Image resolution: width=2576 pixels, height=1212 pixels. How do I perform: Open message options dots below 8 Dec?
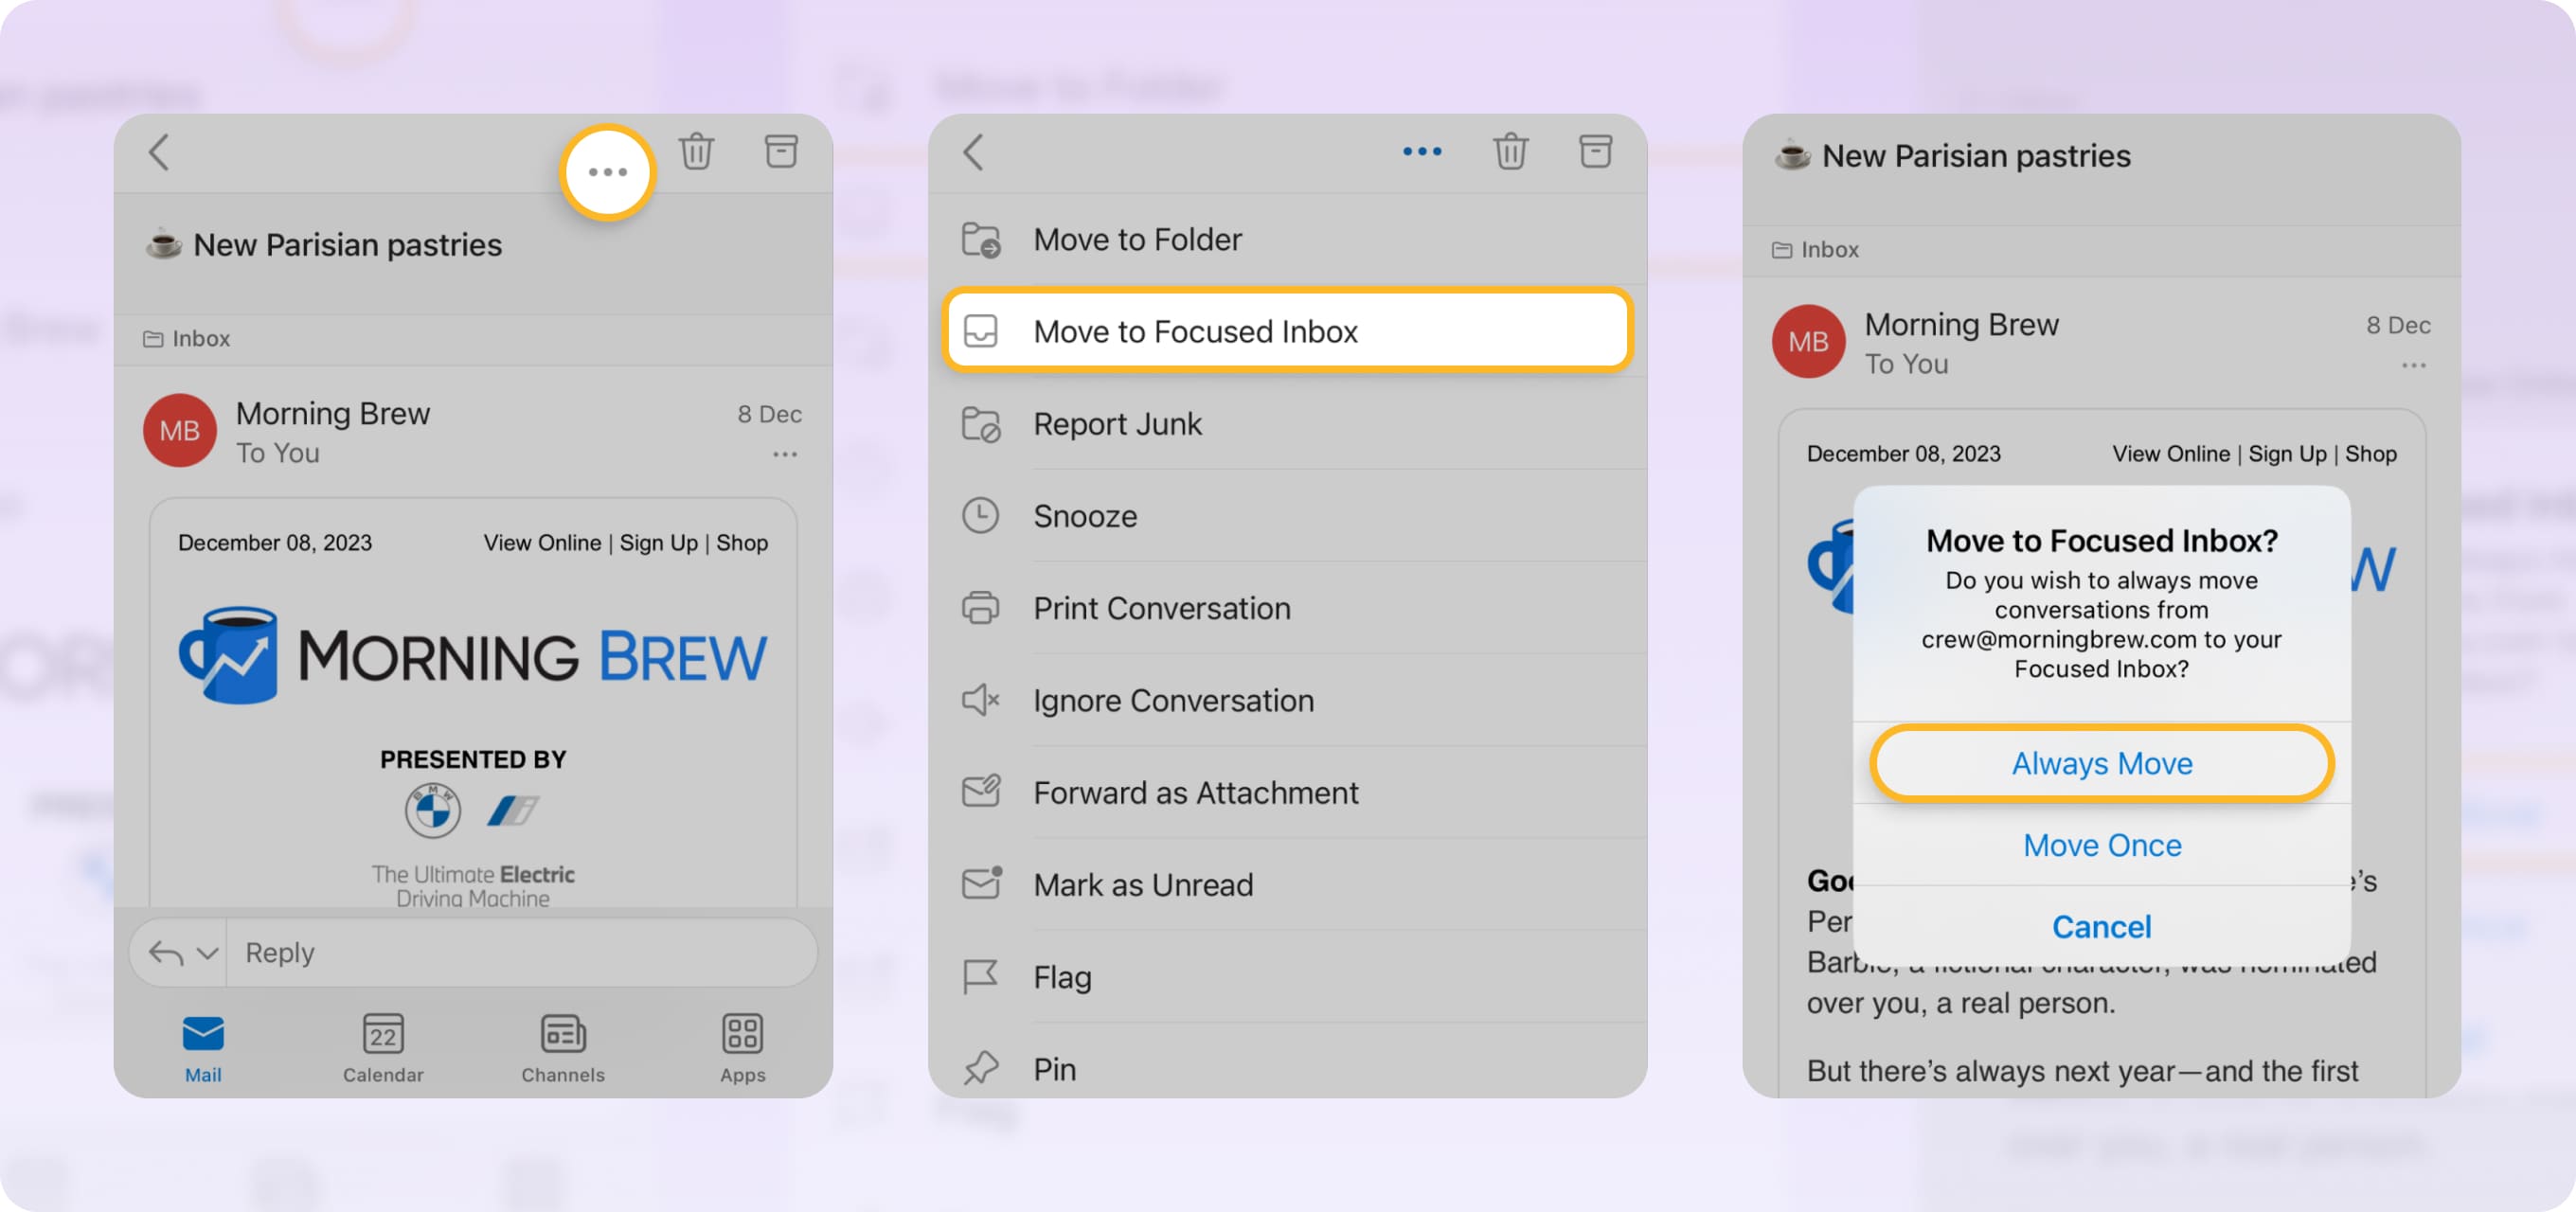point(785,455)
